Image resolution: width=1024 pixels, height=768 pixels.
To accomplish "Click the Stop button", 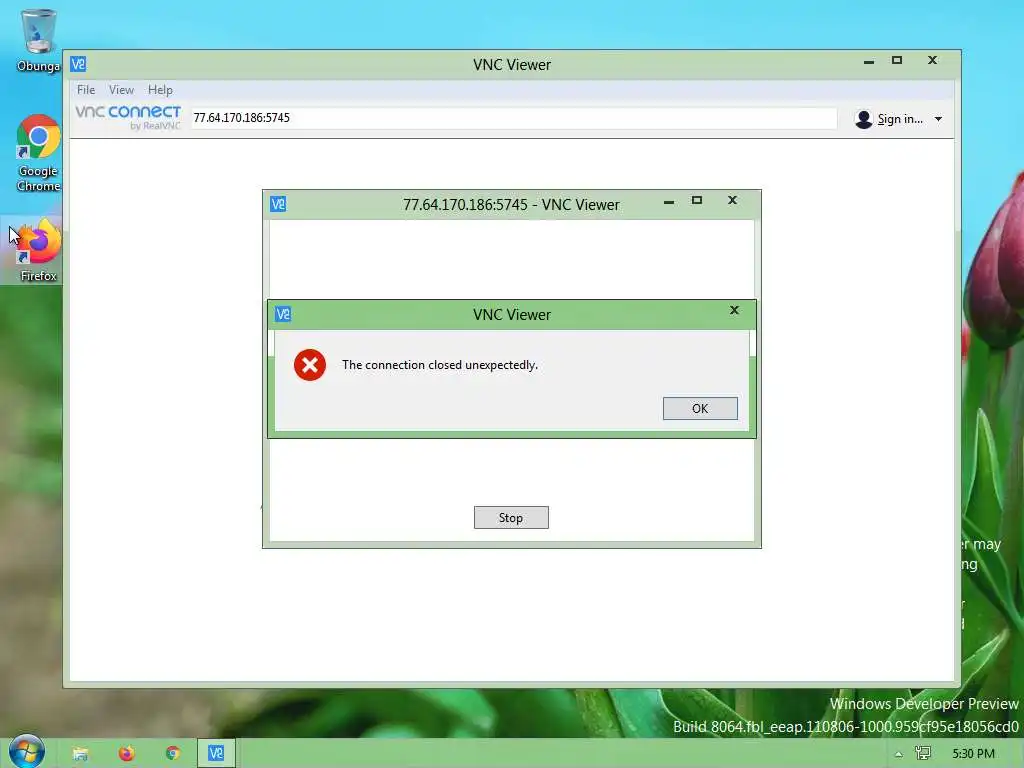I will pos(511,517).
